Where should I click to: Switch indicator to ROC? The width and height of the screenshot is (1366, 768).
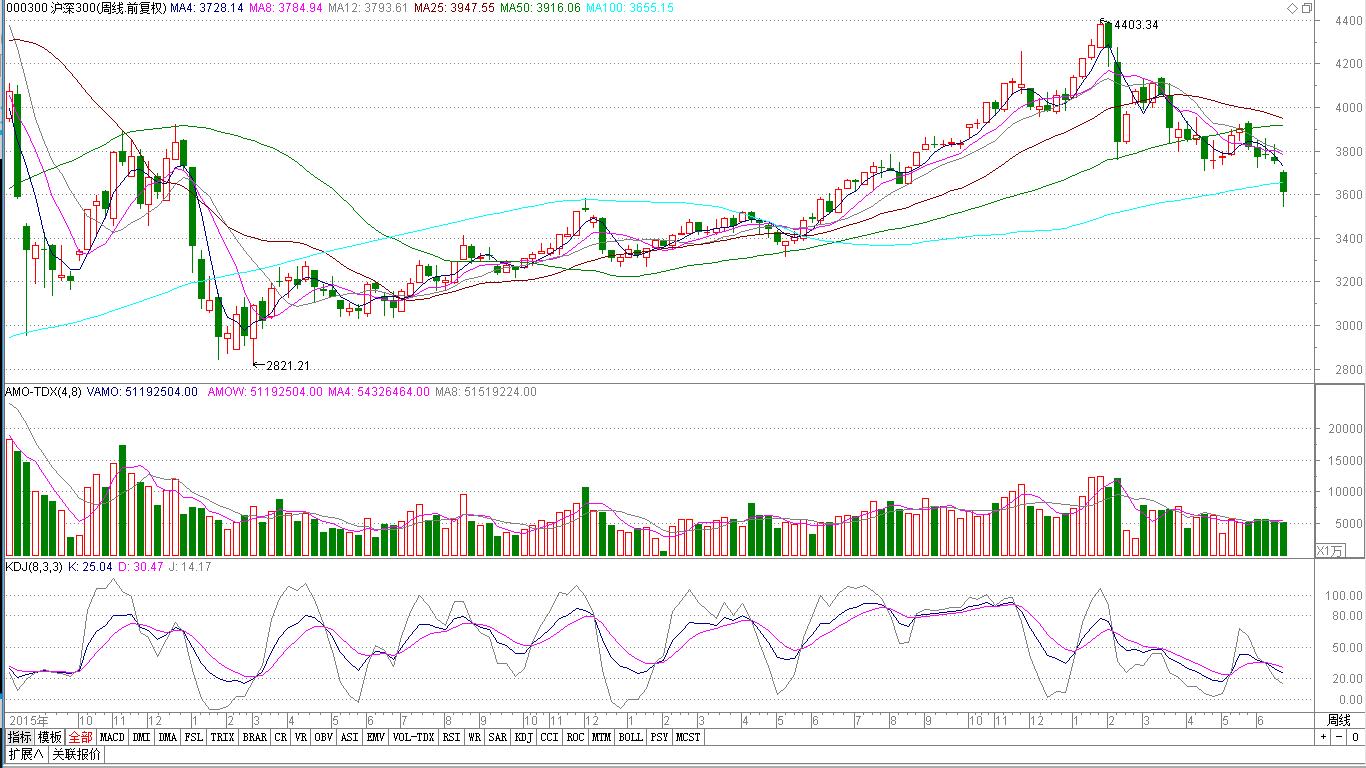point(575,737)
